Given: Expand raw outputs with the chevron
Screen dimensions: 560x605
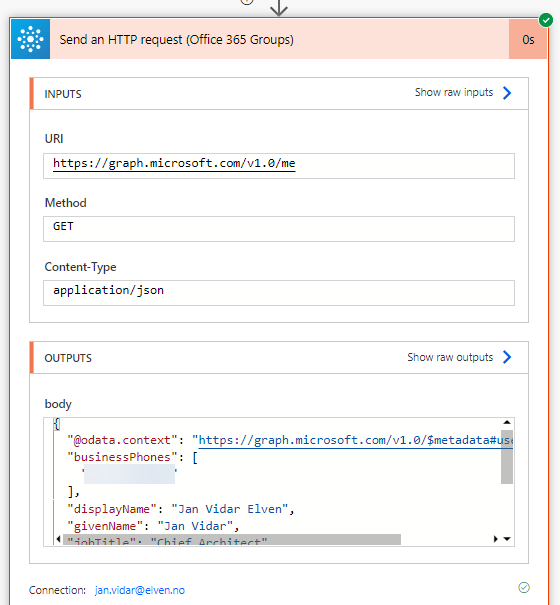Looking at the screenshot, I should coord(507,357).
